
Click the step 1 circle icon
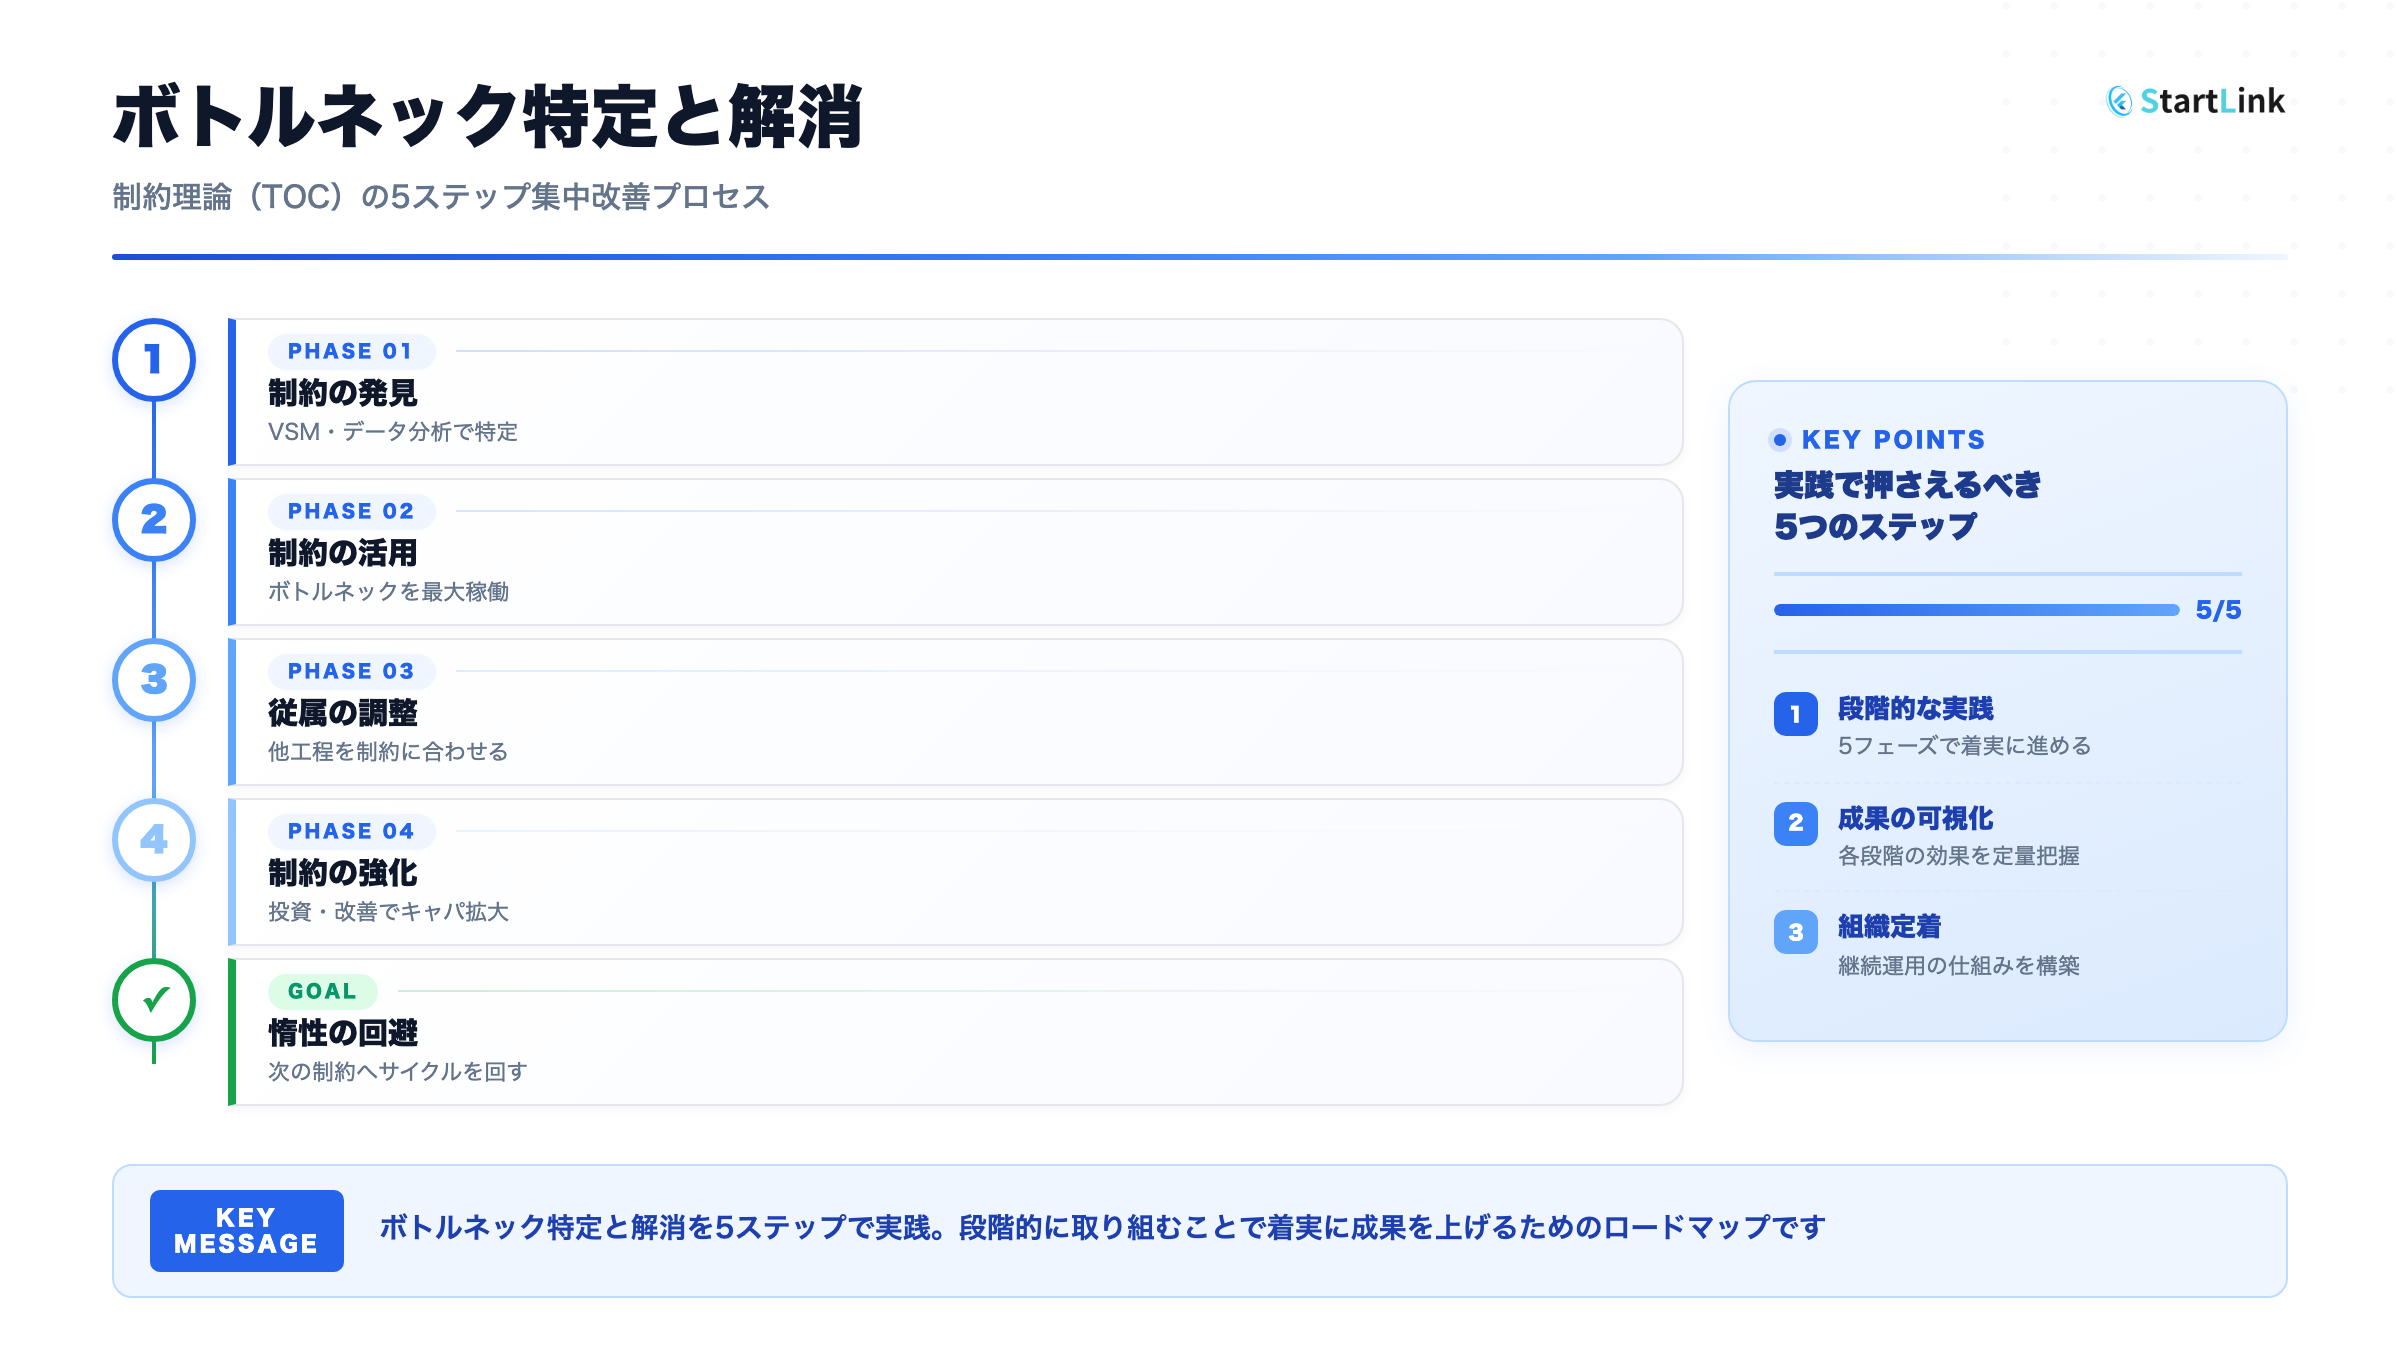153,360
